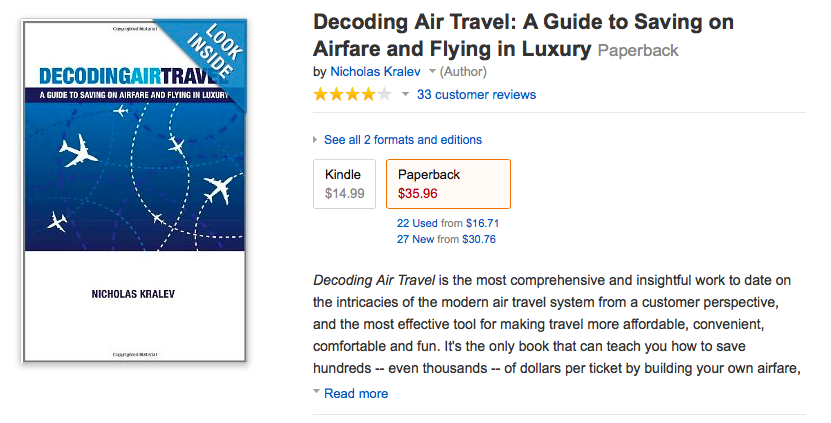Open the star rating breakdown dropdown arrow
831x423 pixels.
point(405,95)
